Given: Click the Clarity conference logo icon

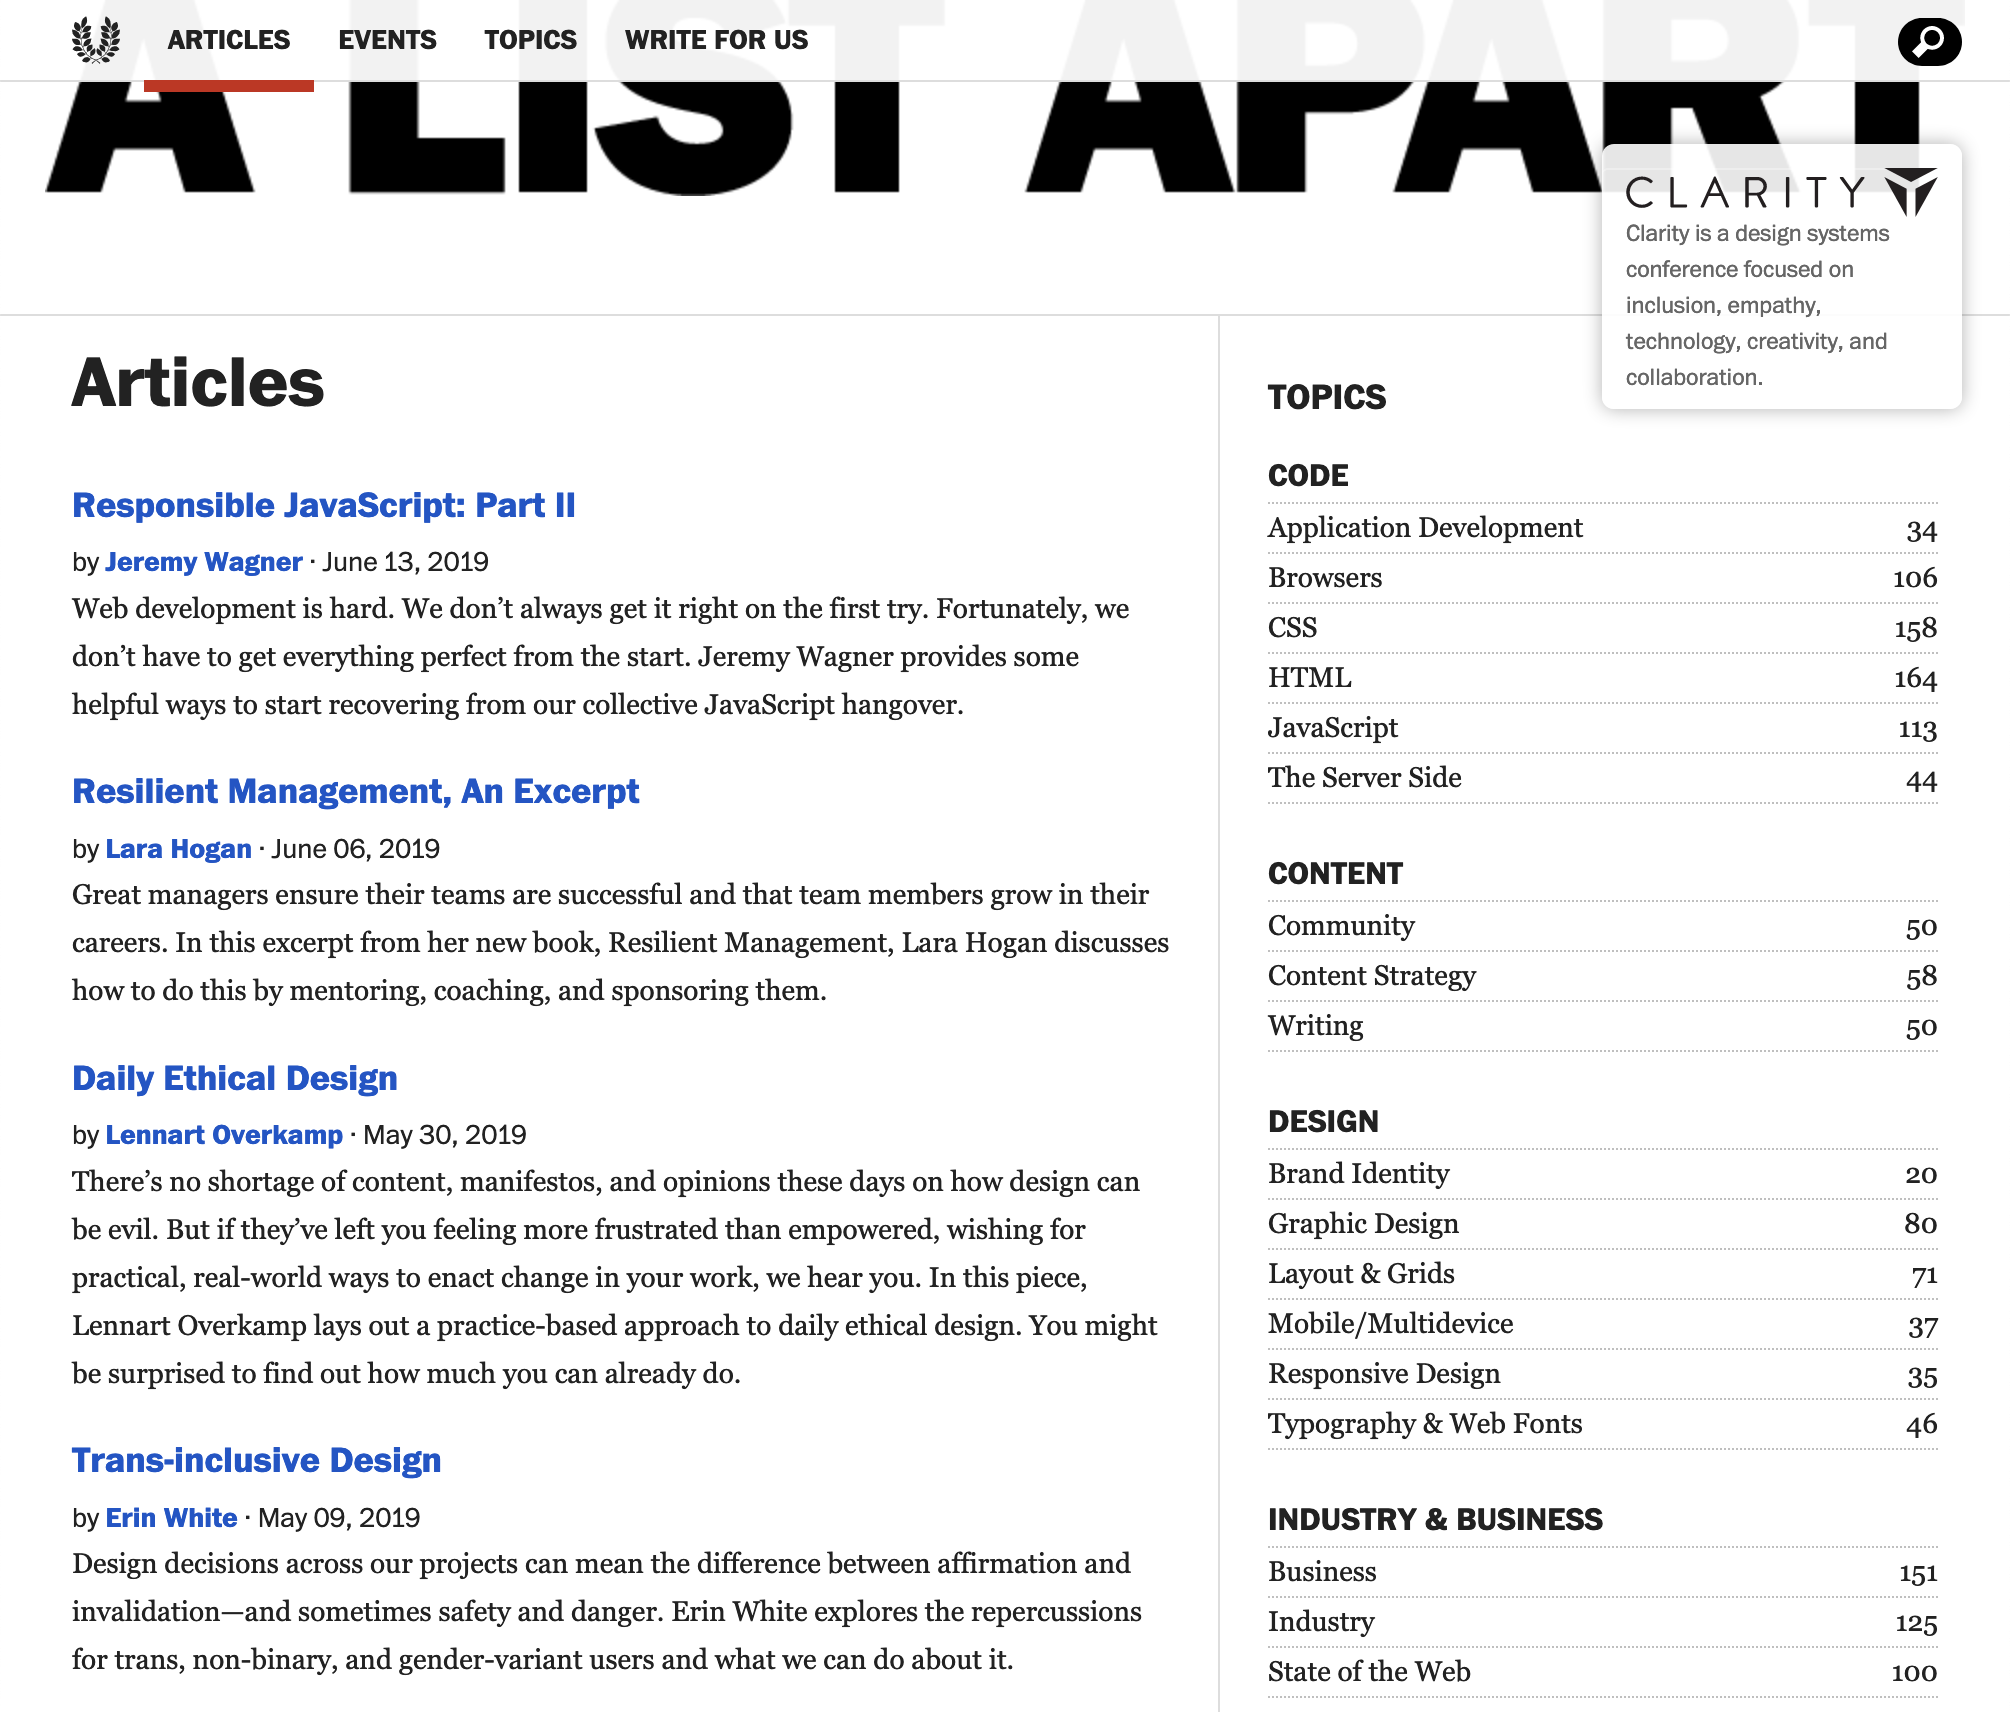Looking at the screenshot, I should click(1913, 192).
